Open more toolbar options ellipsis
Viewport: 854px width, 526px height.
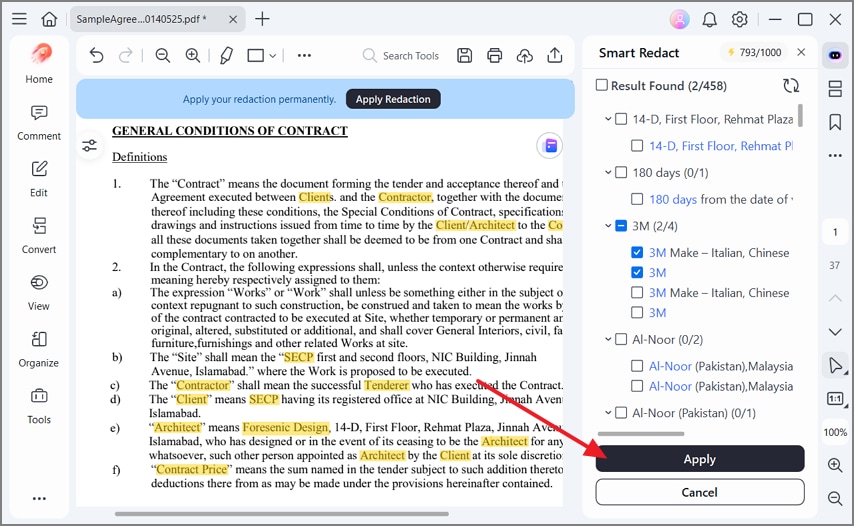click(304, 56)
